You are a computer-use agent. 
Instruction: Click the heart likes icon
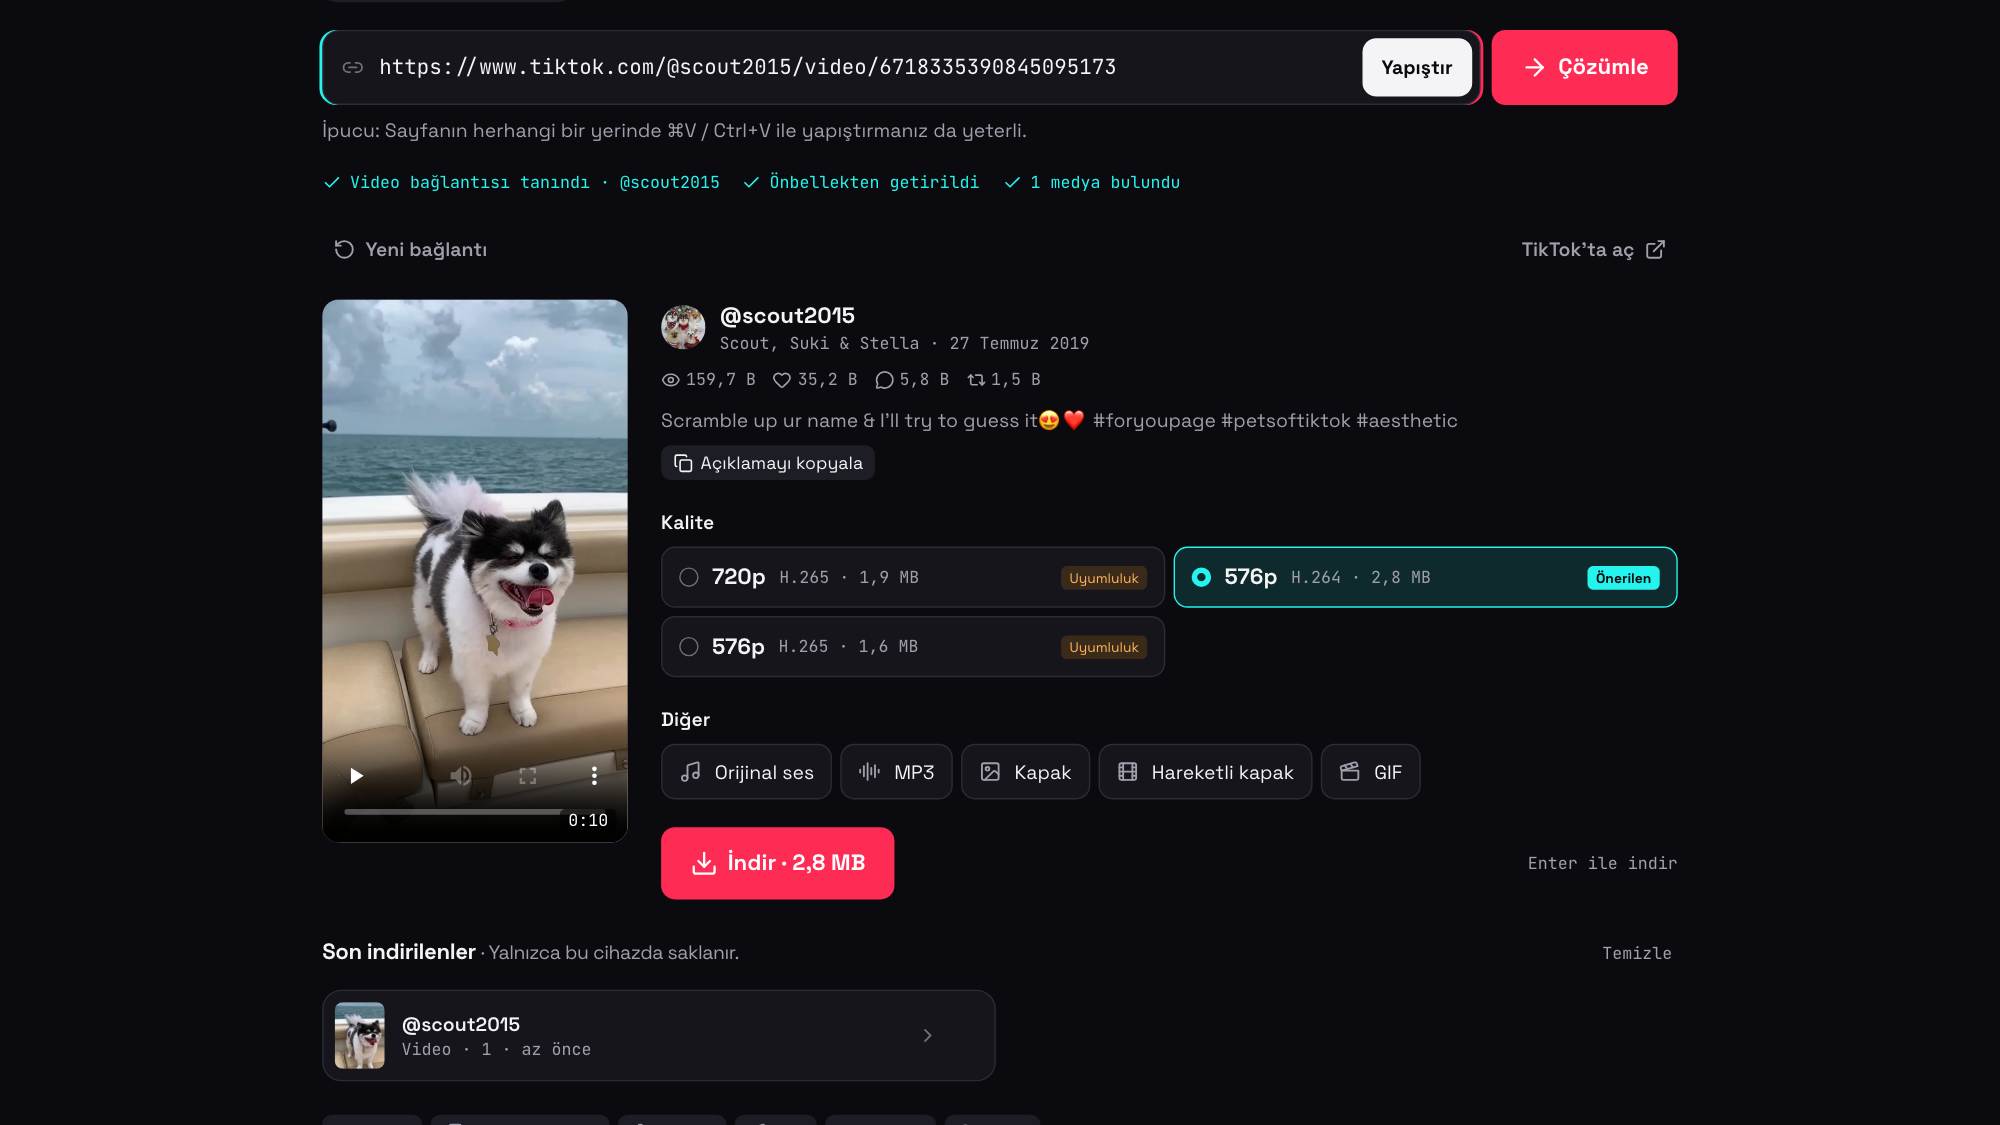(782, 380)
